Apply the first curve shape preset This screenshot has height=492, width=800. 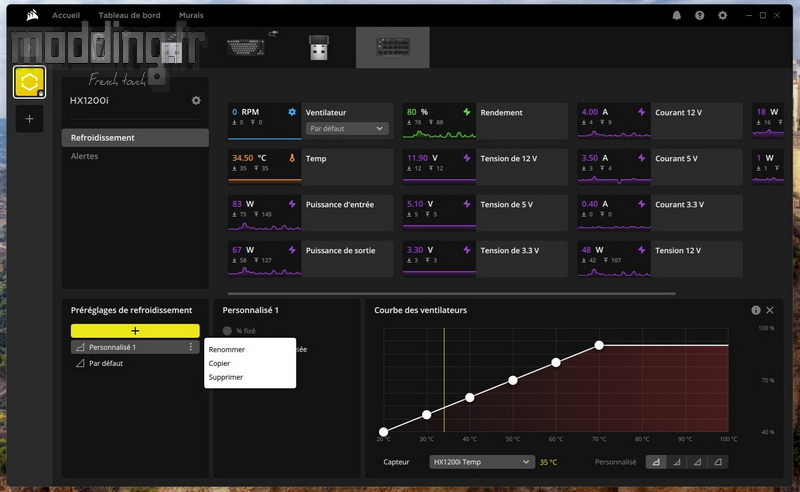tap(656, 462)
